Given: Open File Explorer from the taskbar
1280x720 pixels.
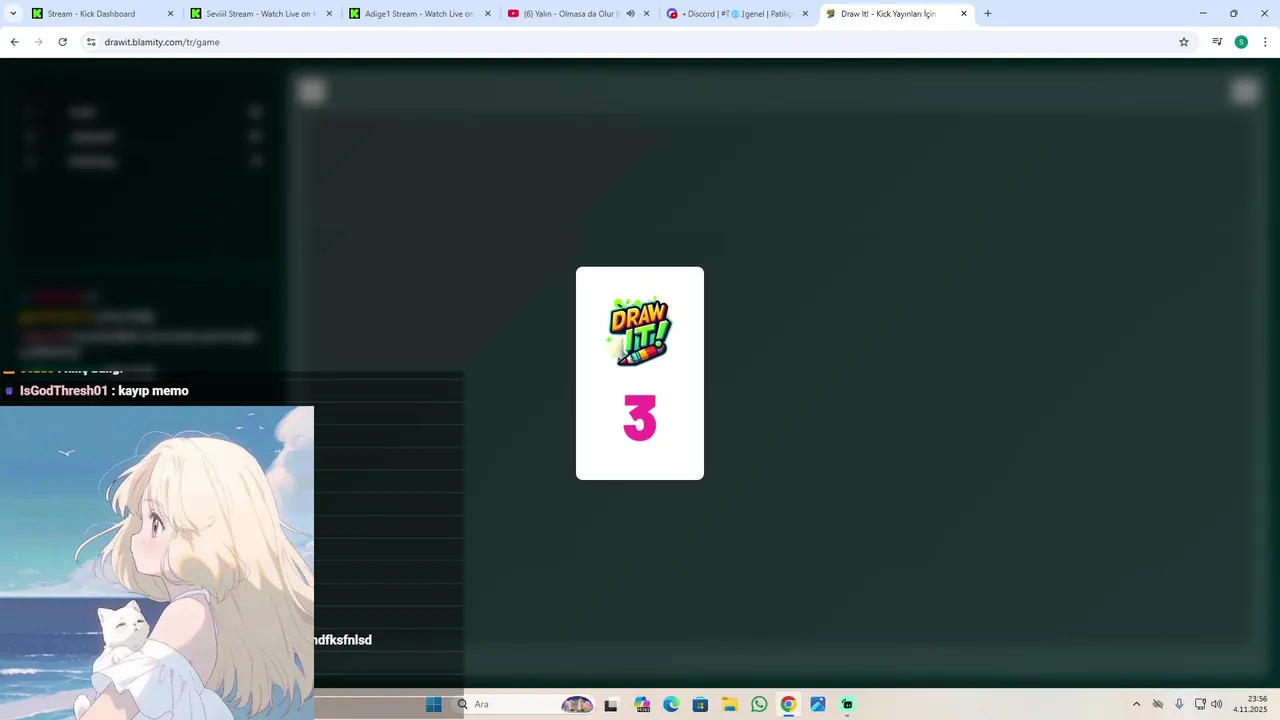Looking at the screenshot, I should 730,704.
